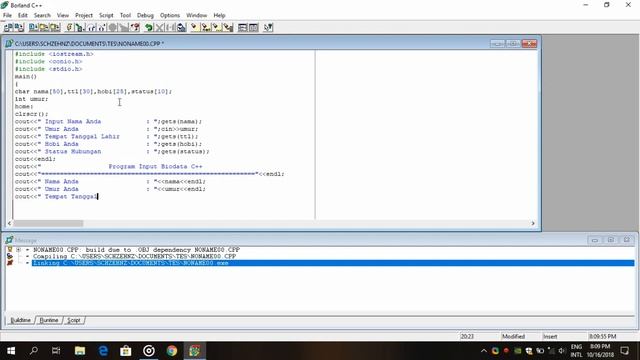Open Google Chrome from the taskbar
This screenshot has height=360, width=640.
(172, 351)
